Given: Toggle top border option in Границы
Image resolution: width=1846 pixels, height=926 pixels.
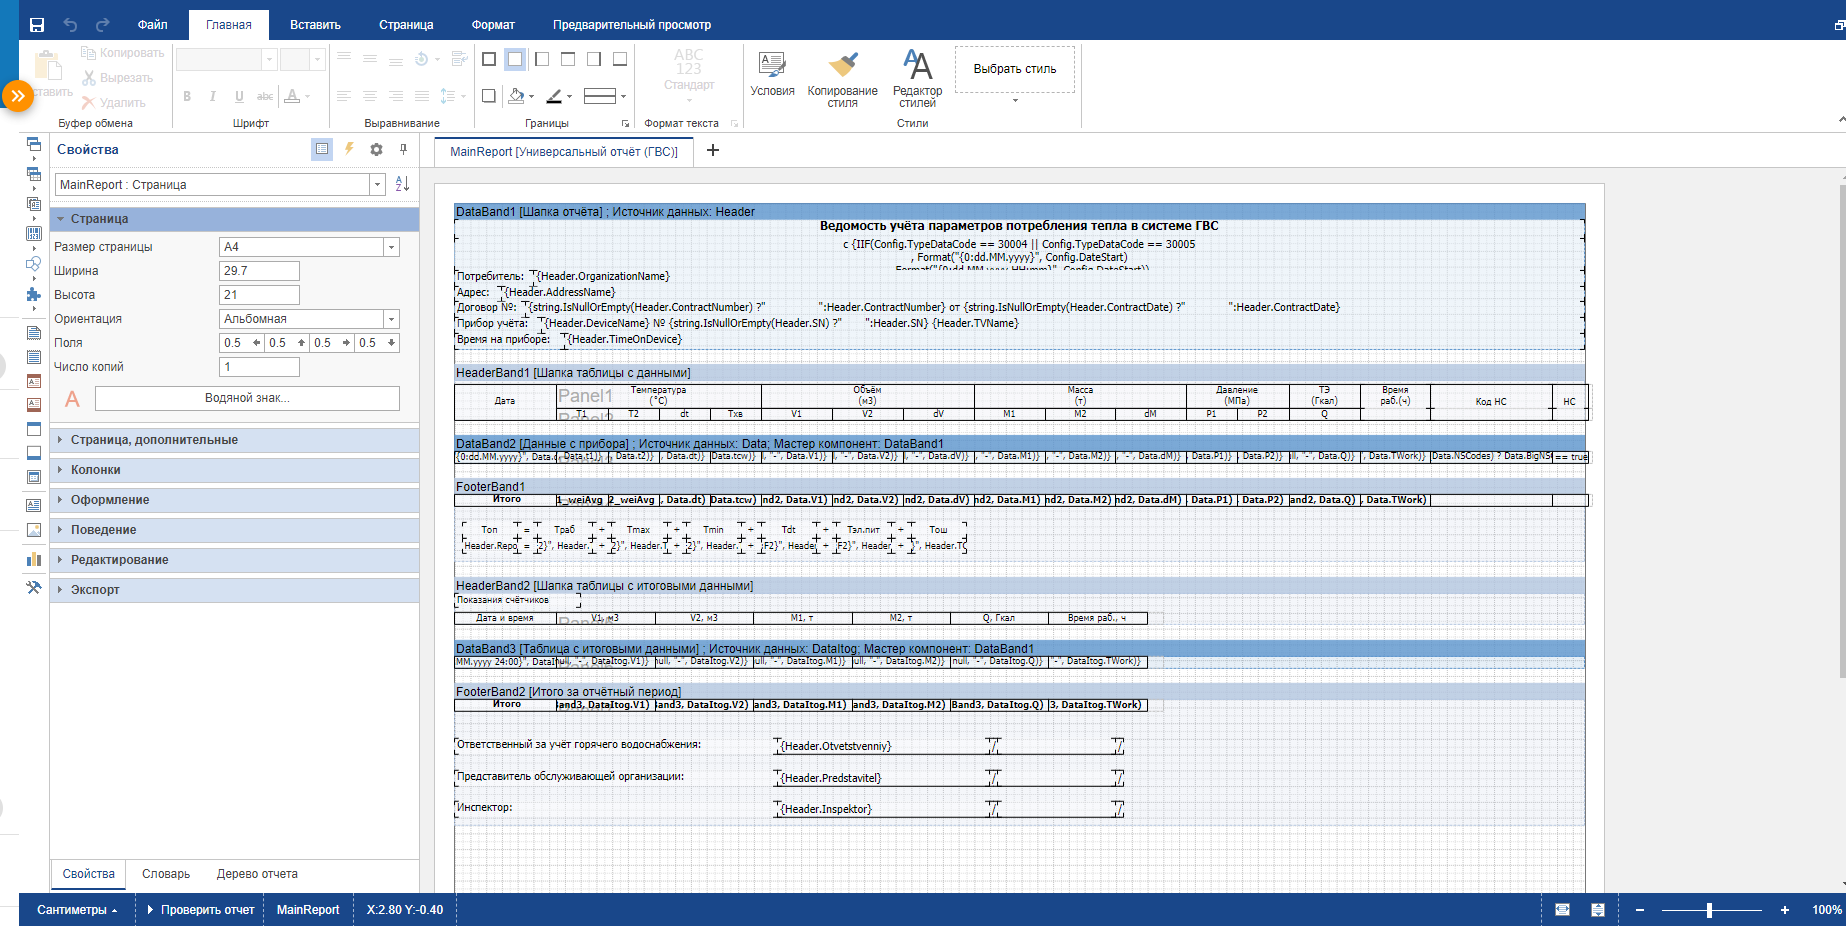Looking at the screenshot, I should 568,59.
